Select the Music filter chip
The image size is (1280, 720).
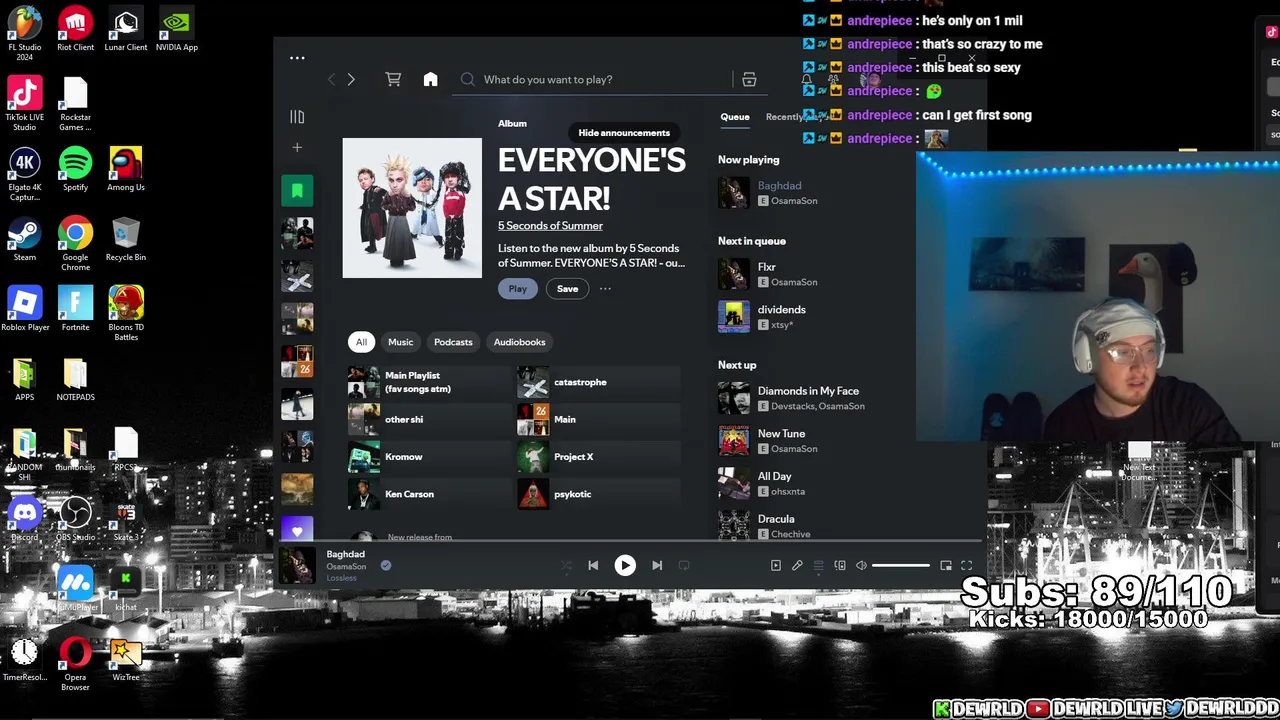(400, 342)
